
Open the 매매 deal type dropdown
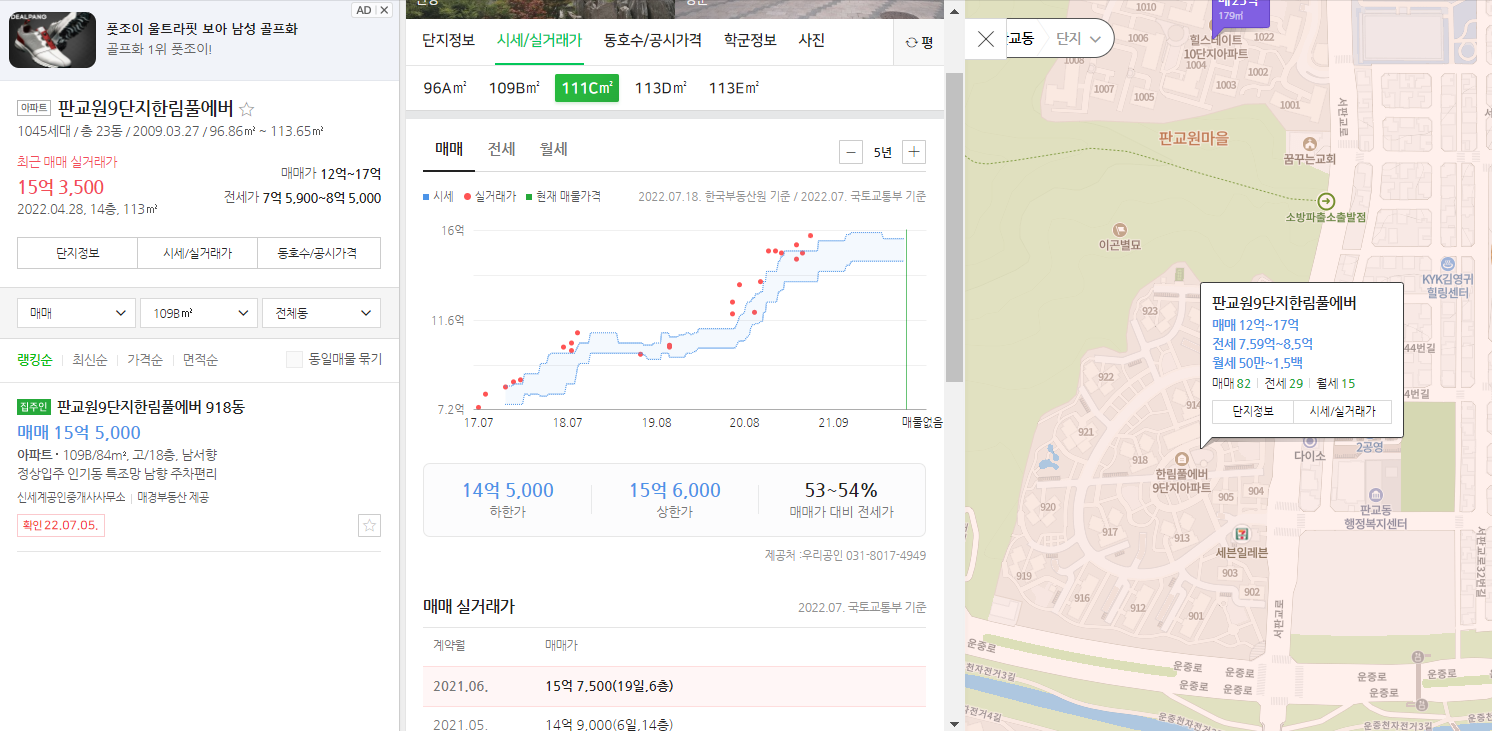(x=76, y=313)
